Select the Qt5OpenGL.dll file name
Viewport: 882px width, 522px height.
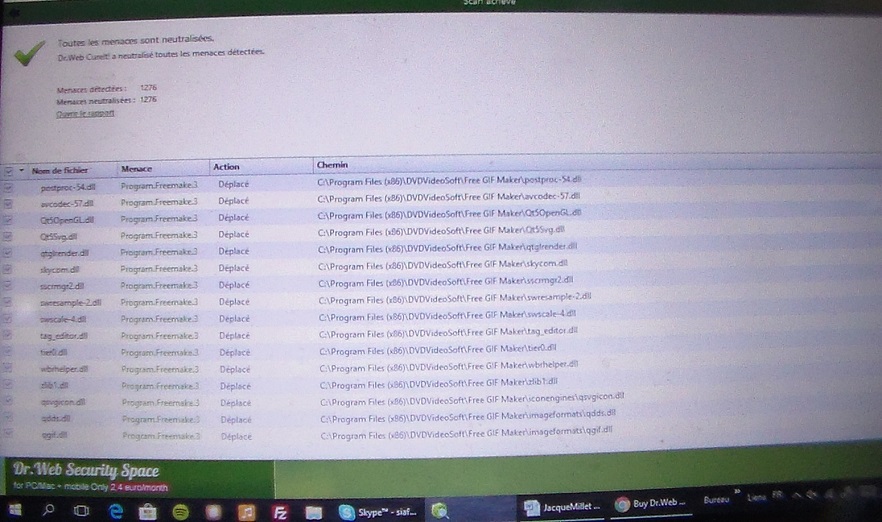tap(67, 220)
